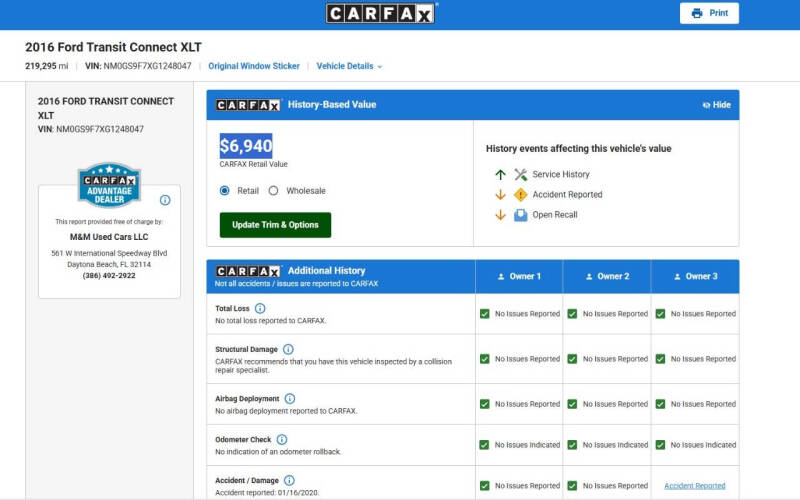Viewport: 800px width, 500px height.
Task: Open the Accident Reported link for Owner 3
Action: pyautogui.click(x=695, y=486)
